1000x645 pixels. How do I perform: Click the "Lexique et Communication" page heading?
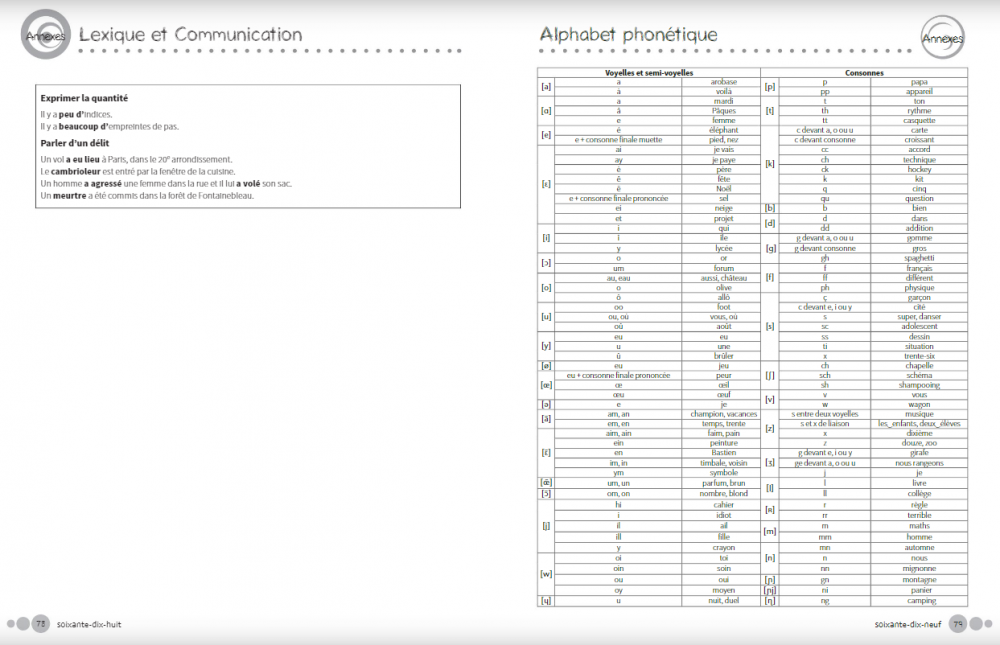tap(191, 34)
